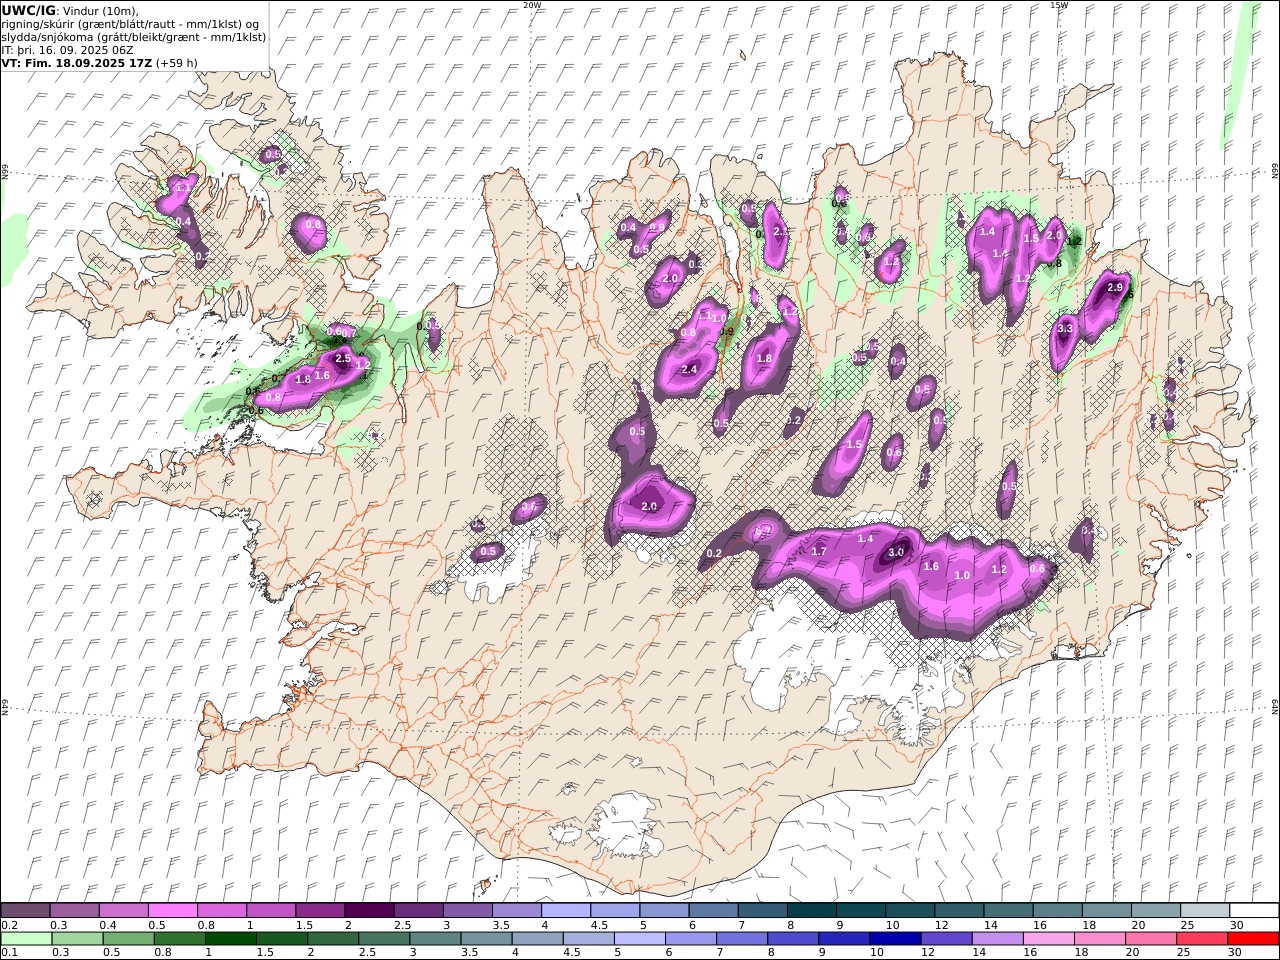Click the 'slydda/snjókoma' legend description line
Screen dimensions: 1280x960
tap(134, 37)
